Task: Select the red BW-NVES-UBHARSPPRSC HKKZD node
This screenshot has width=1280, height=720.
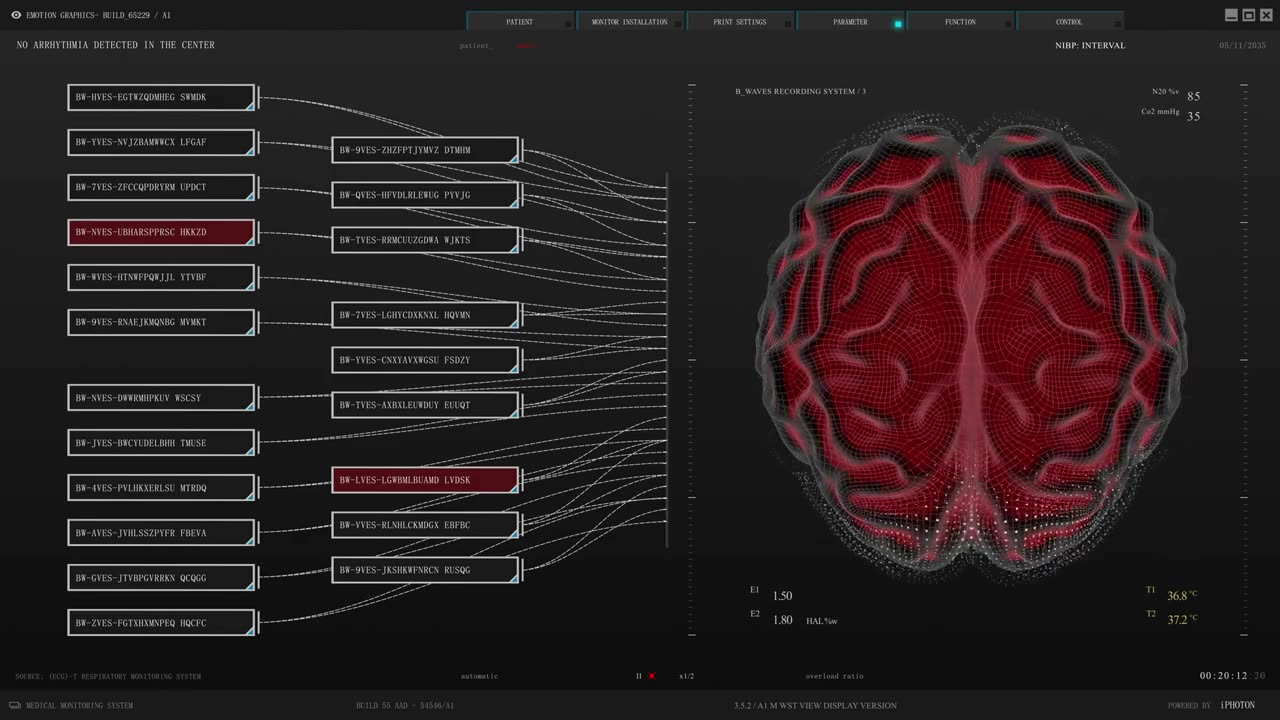Action: (x=162, y=232)
